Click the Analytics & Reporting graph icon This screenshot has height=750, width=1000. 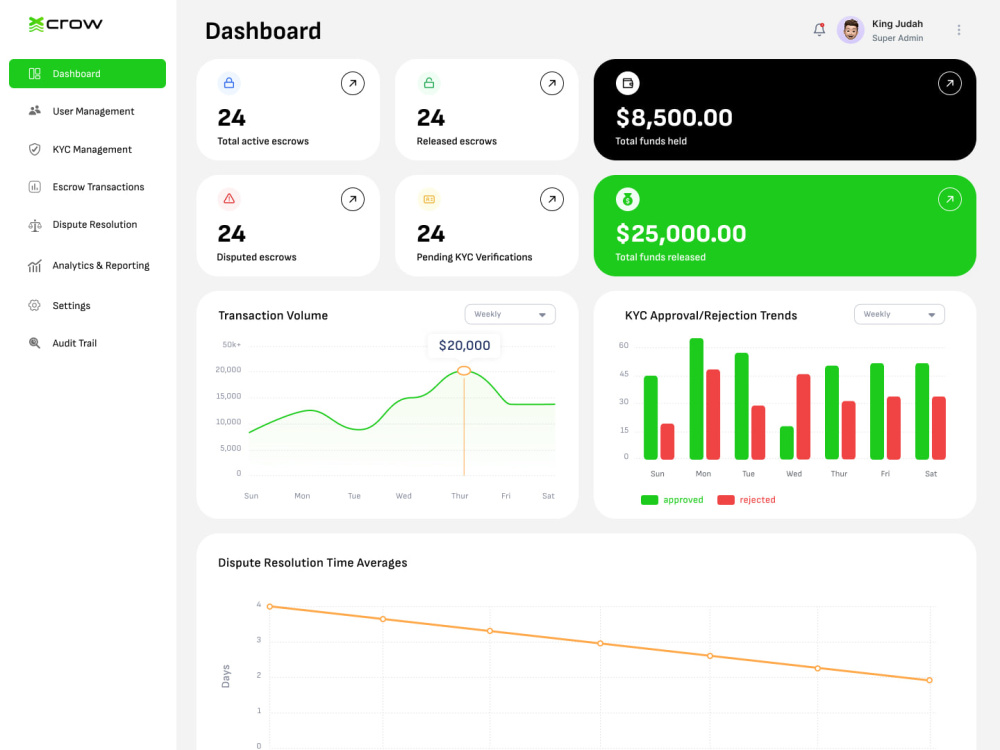(34, 265)
